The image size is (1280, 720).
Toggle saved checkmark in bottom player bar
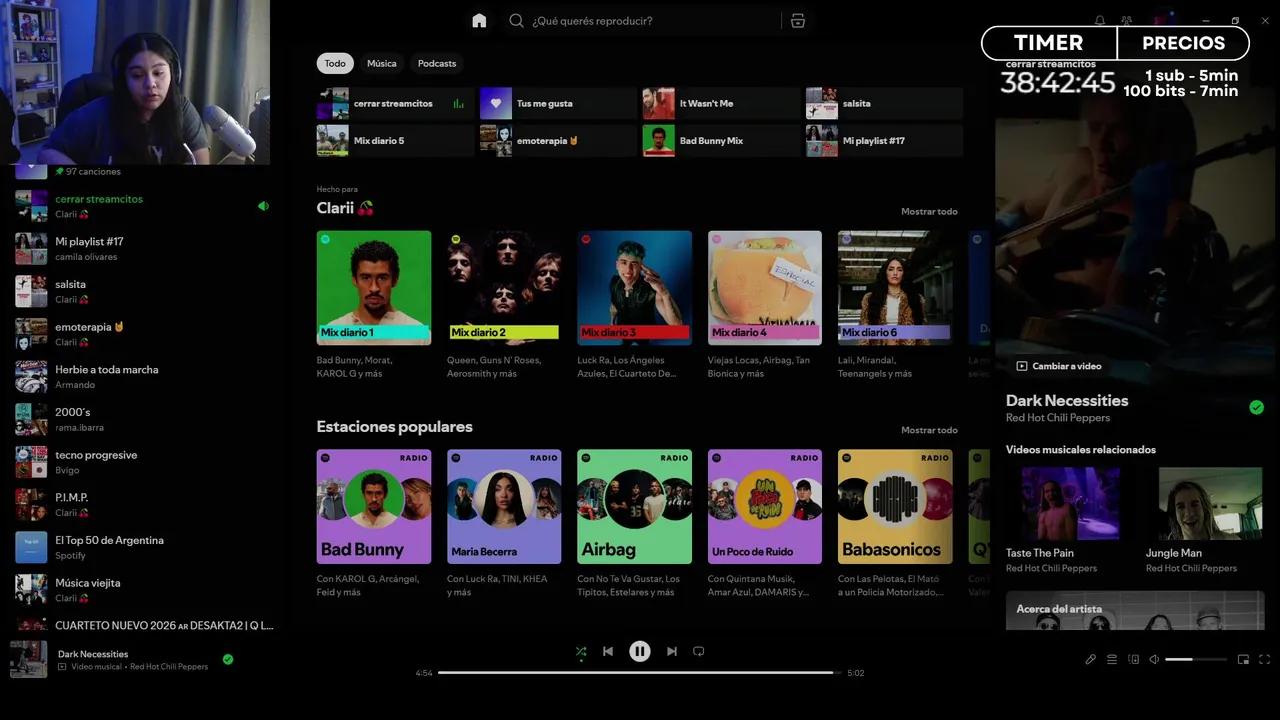[228, 659]
